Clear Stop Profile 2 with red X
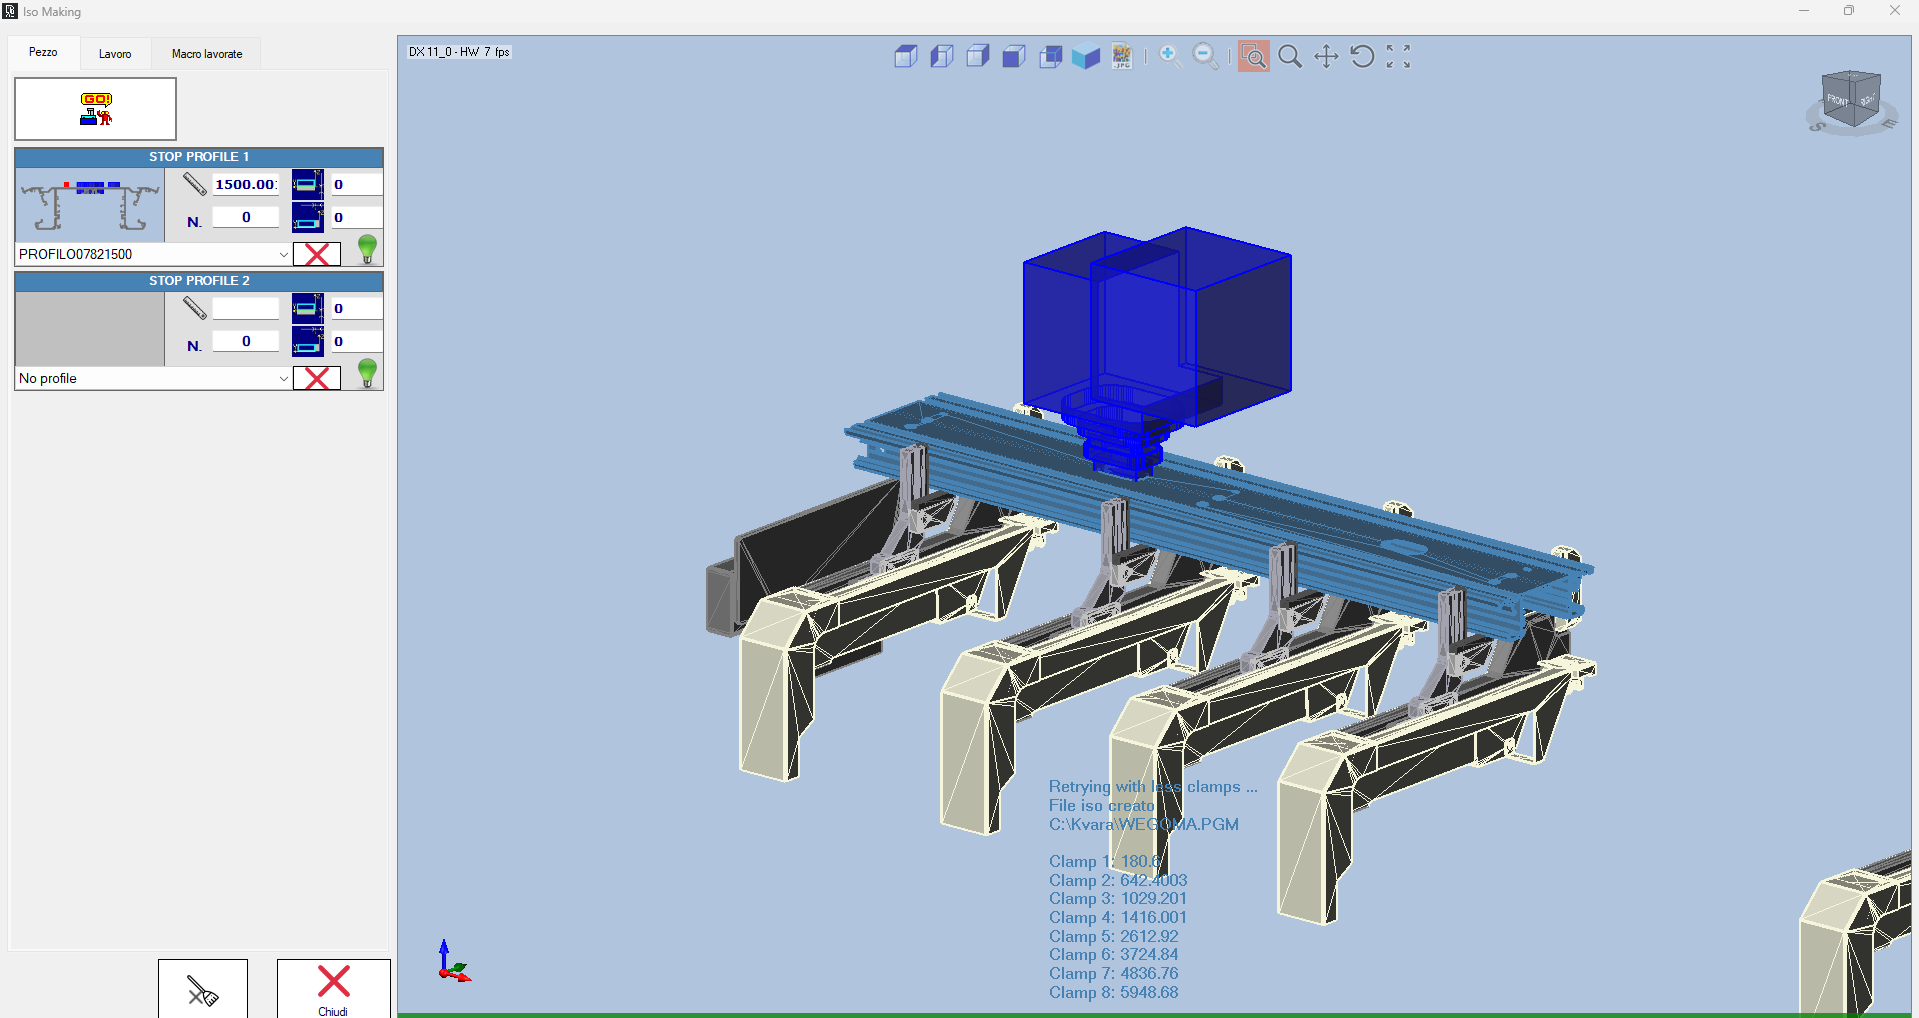The image size is (1919, 1018). point(317,378)
